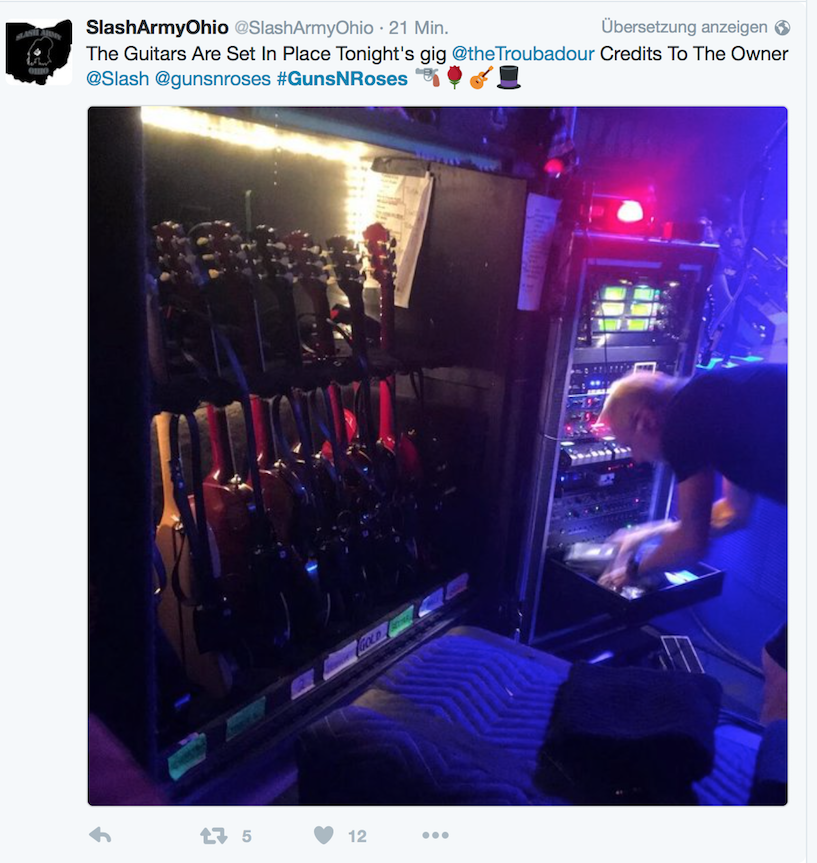Open the #GunsNRoses hashtag
The width and height of the screenshot is (817, 863).
342,79
